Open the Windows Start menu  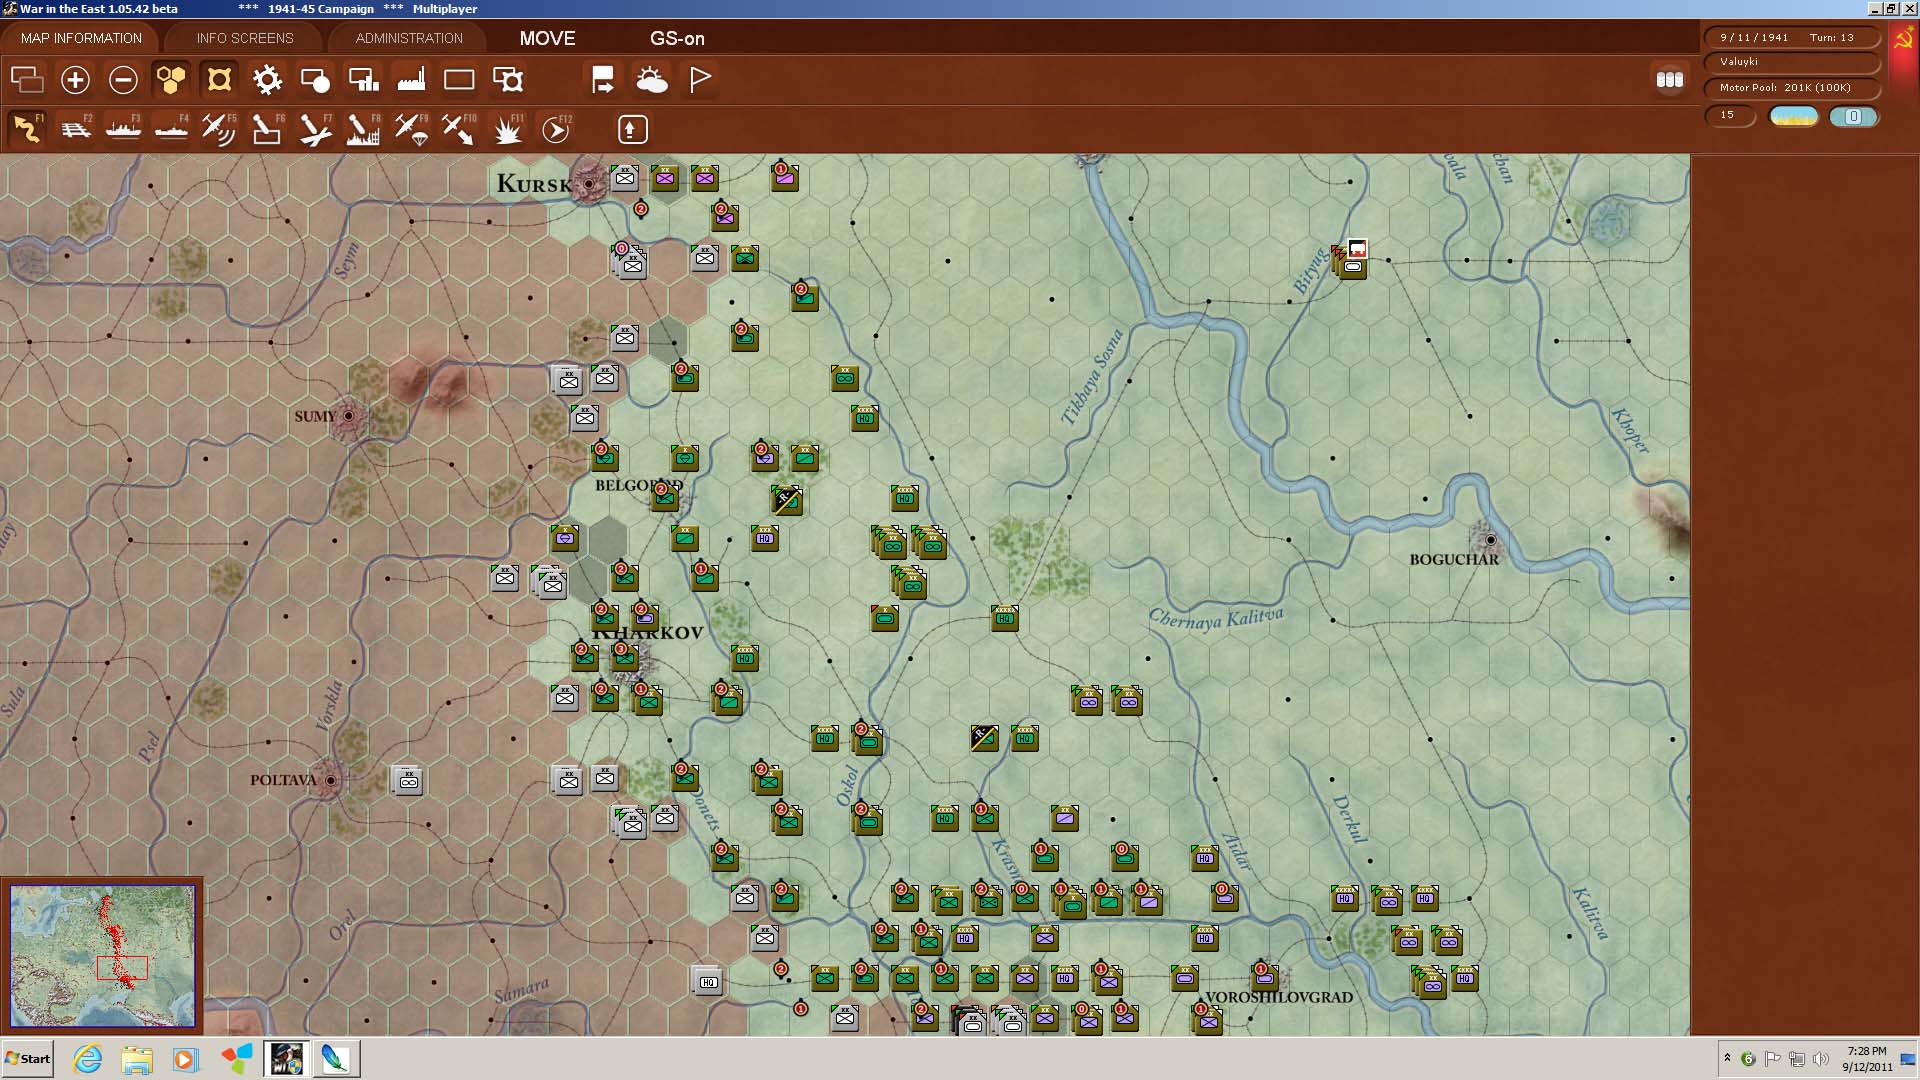click(28, 1059)
